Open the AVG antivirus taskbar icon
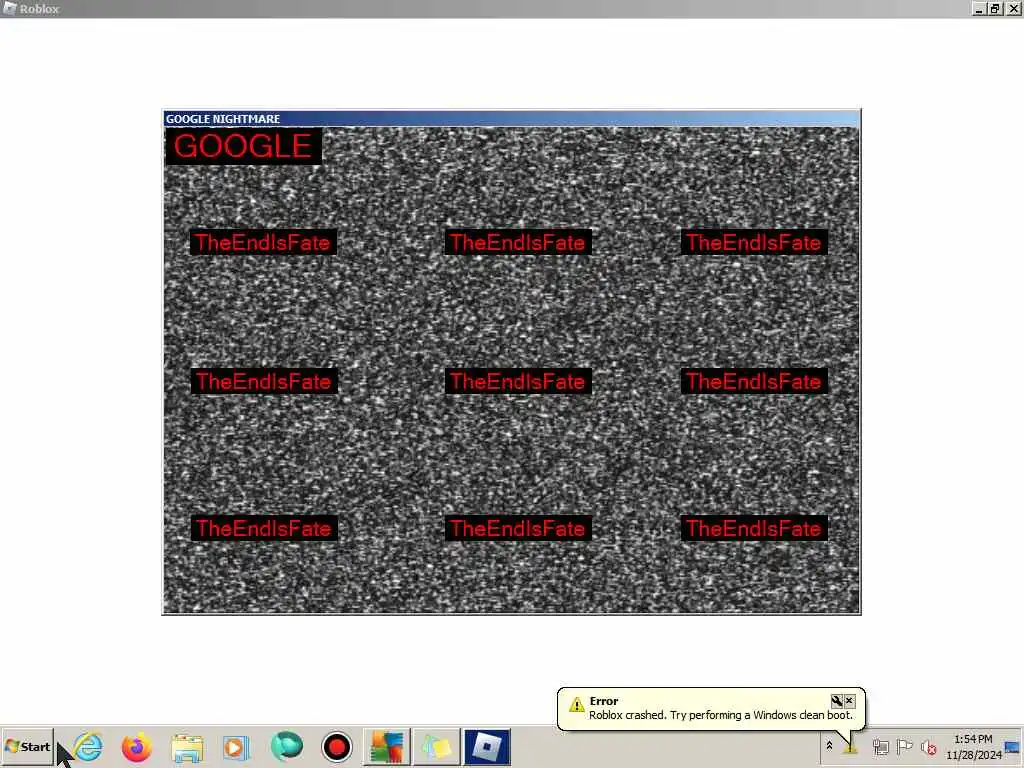Viewport: 1024px width, 768px height. point(387,746)
